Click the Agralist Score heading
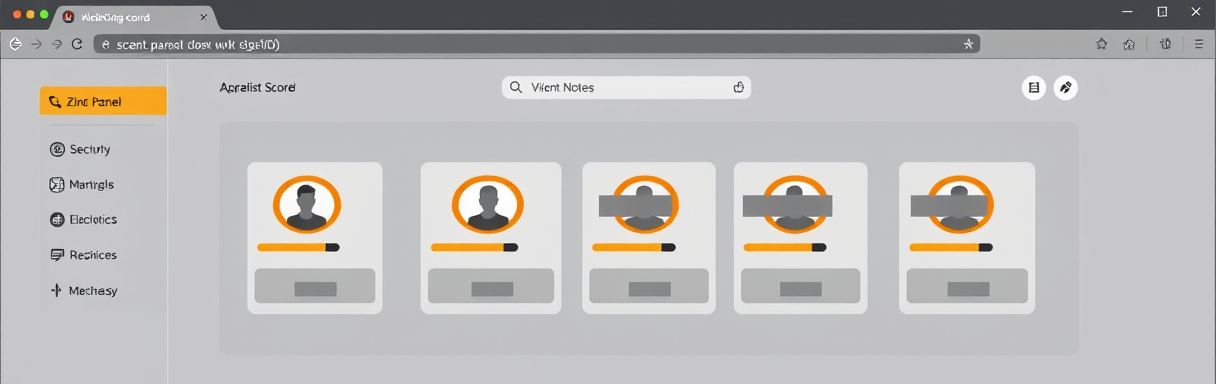This screenshot has height=384, width=1216. pyautogui.click(x=257, y=88)
